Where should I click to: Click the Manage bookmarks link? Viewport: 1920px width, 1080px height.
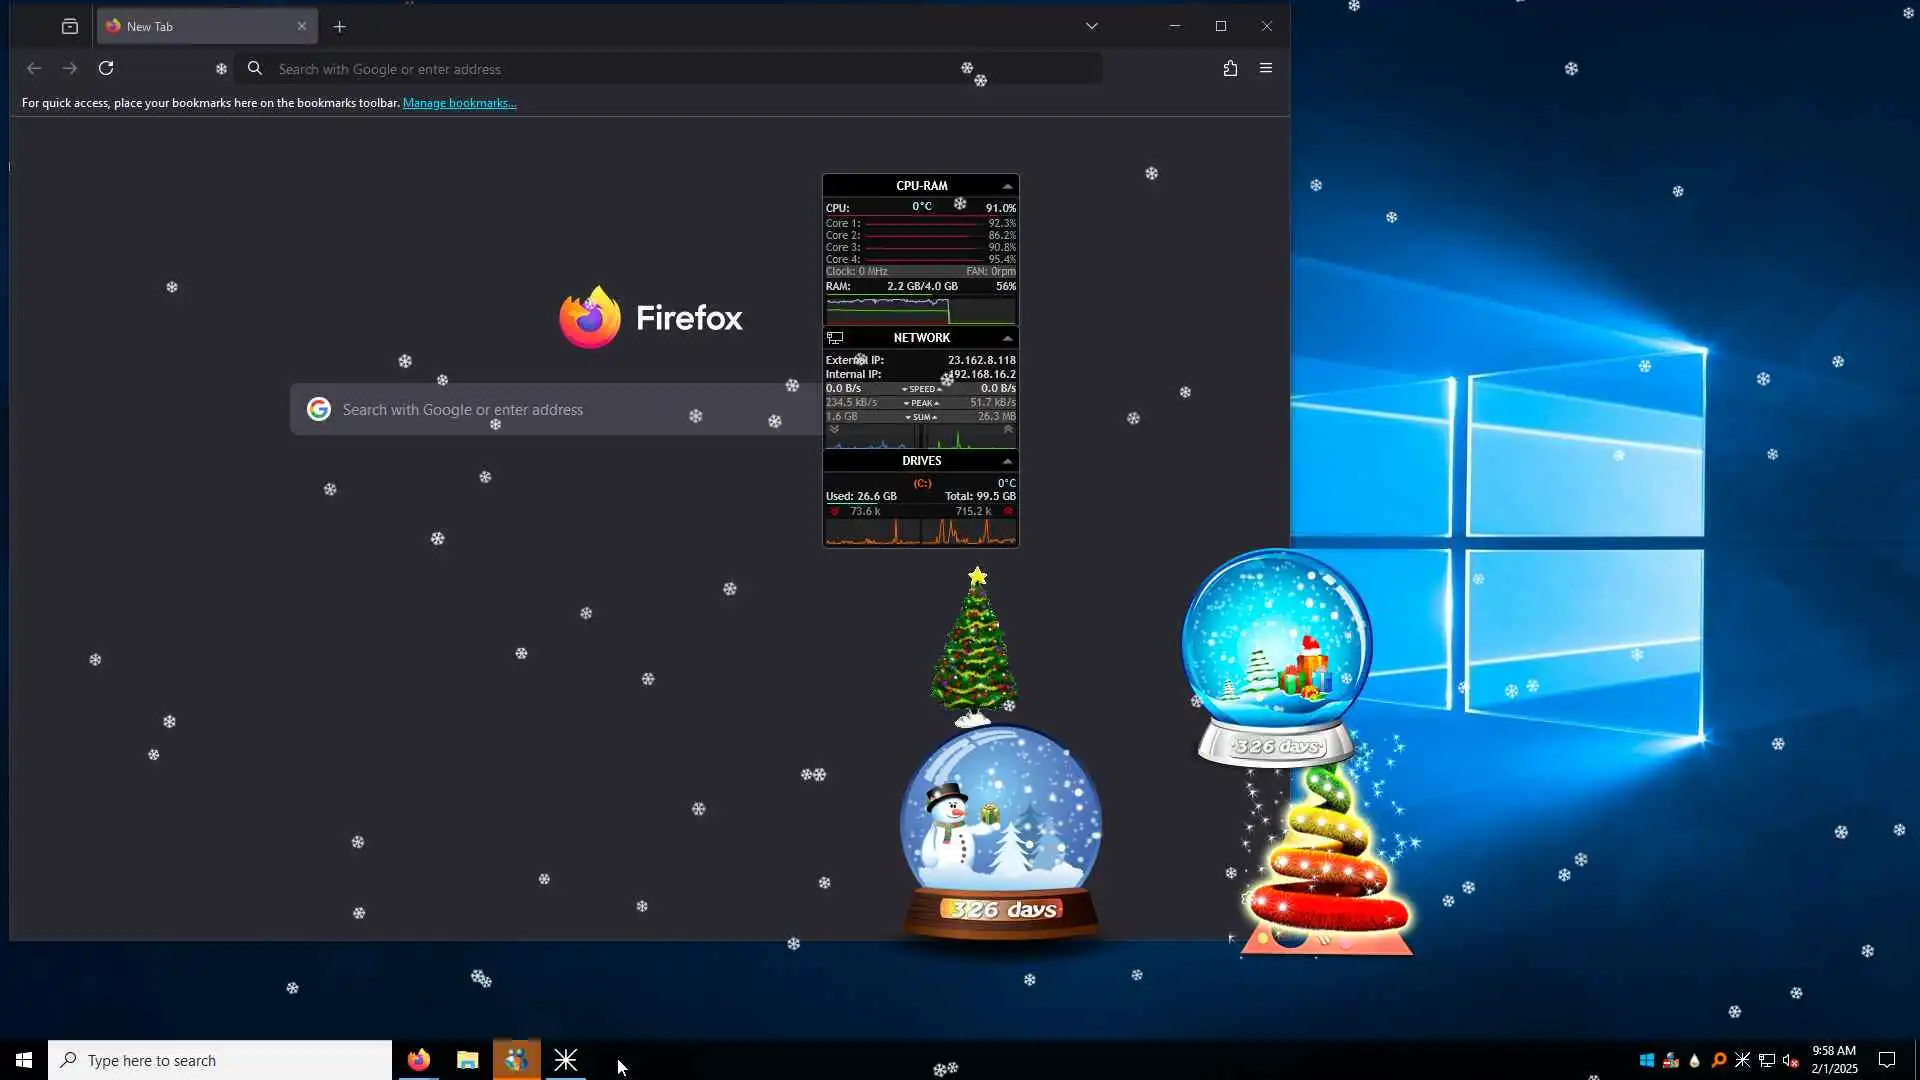pos(459,103)
